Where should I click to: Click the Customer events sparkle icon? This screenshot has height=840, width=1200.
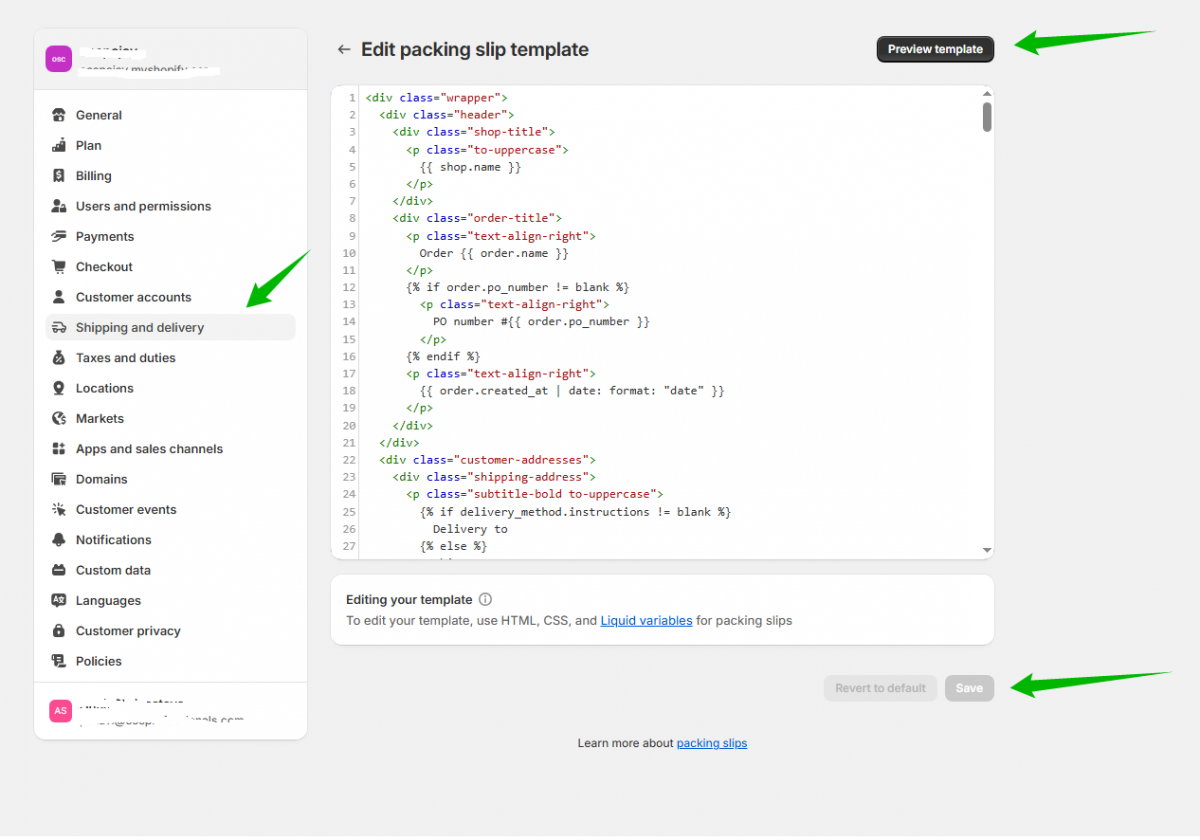click(x=59, y=509)
